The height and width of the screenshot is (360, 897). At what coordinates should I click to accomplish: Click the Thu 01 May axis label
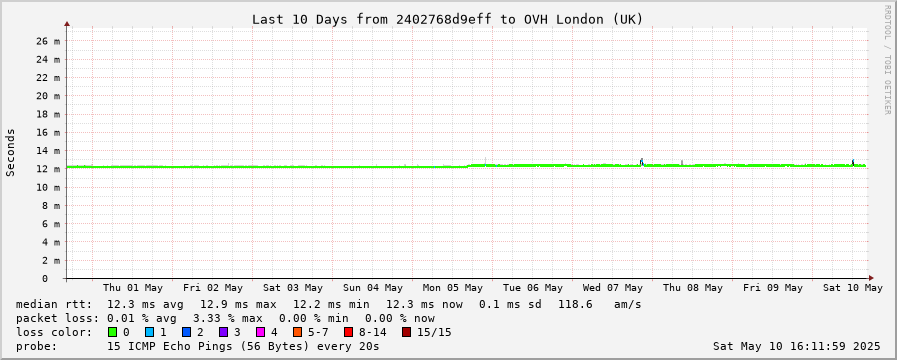click(x=133, y=288)
